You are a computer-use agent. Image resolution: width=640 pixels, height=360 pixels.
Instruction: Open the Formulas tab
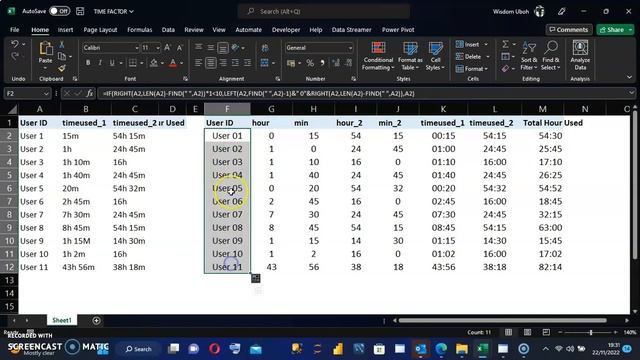140,30
